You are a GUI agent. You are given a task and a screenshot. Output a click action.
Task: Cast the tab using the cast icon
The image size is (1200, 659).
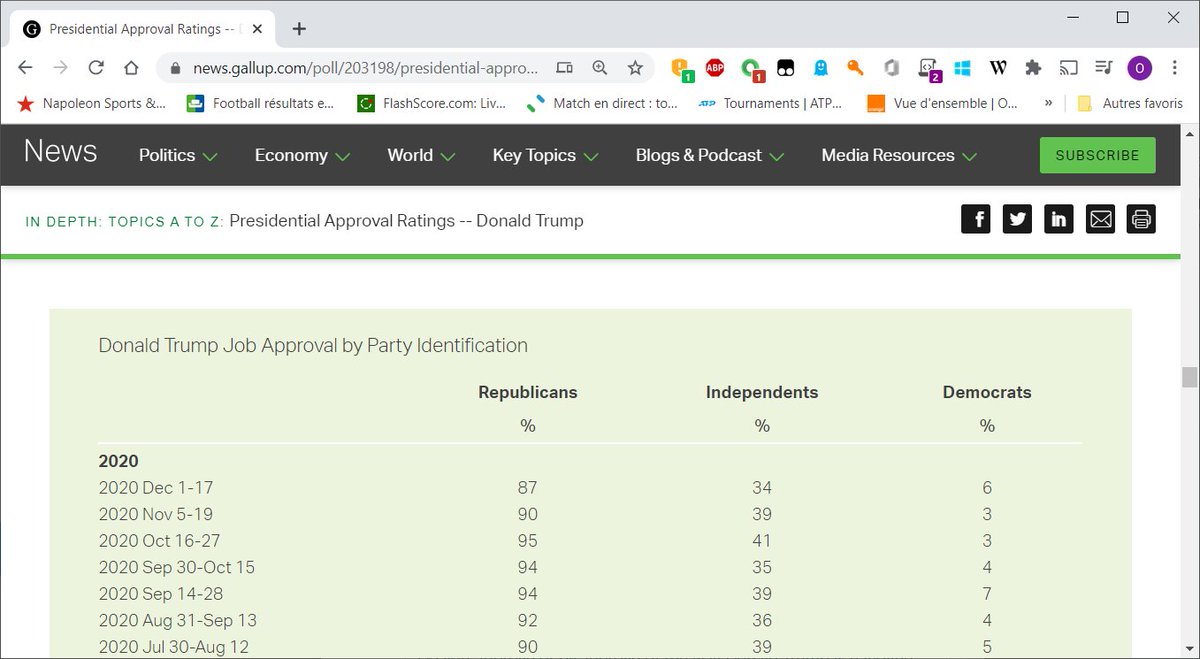1069,68
